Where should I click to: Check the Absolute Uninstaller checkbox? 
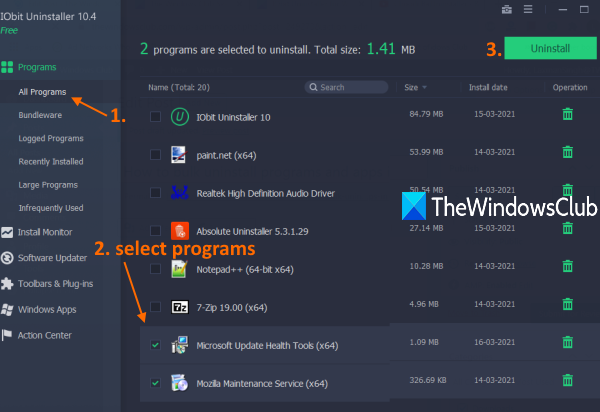pyautogui.click(x=155, y=231)
